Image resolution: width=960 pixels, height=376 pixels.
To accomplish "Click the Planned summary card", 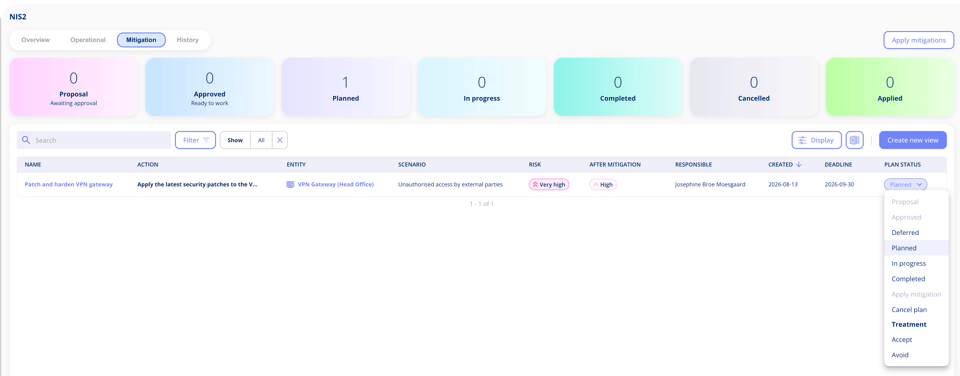I will click(x=345, y=87).
